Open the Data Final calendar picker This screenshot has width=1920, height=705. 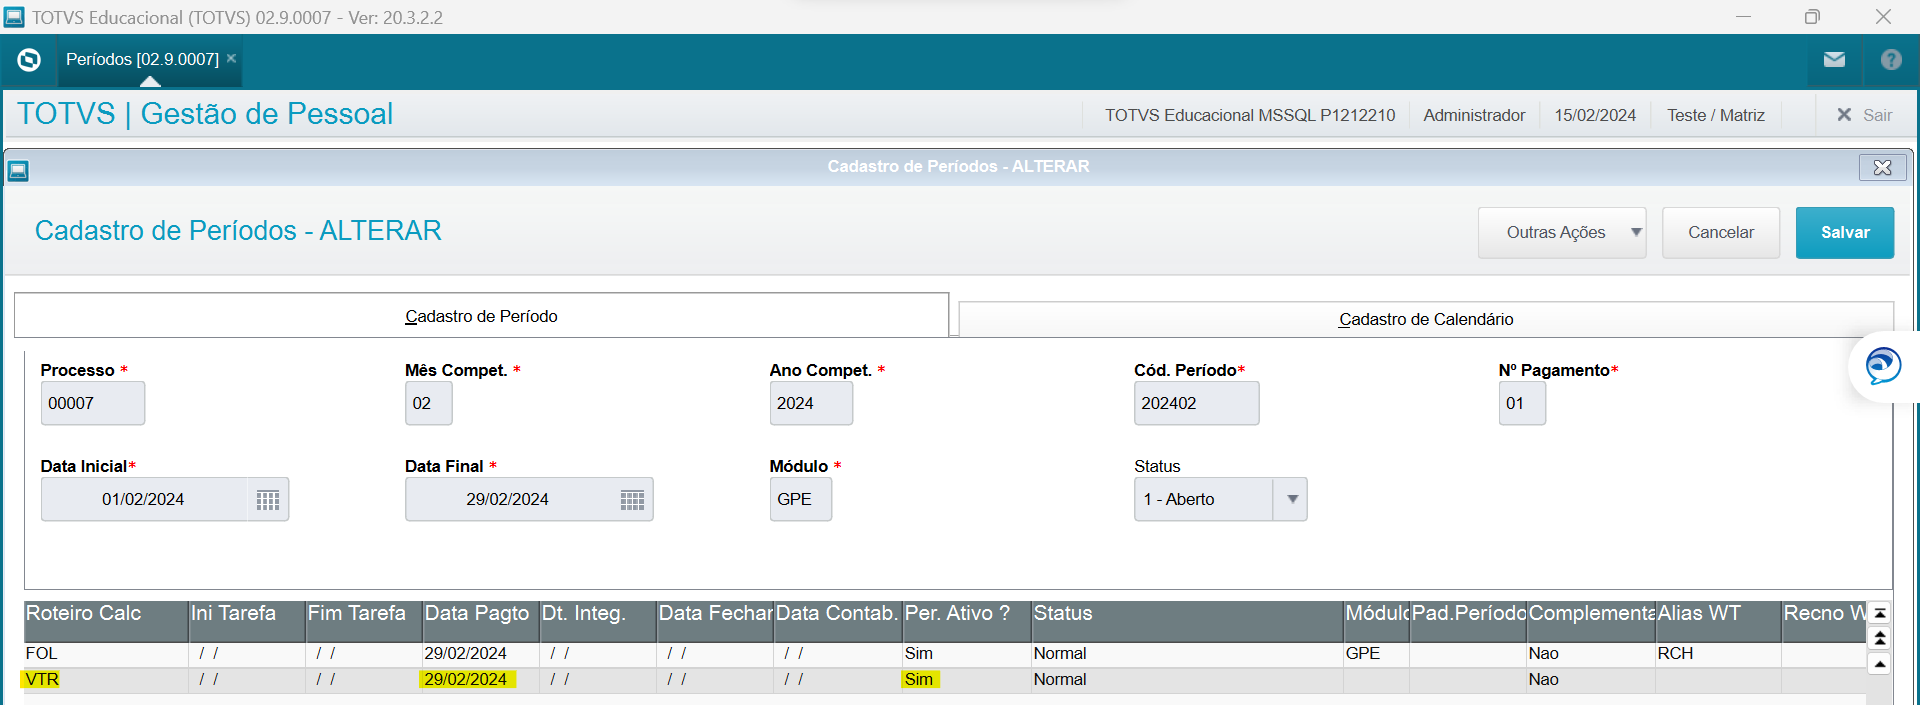[x=632, y=500]
